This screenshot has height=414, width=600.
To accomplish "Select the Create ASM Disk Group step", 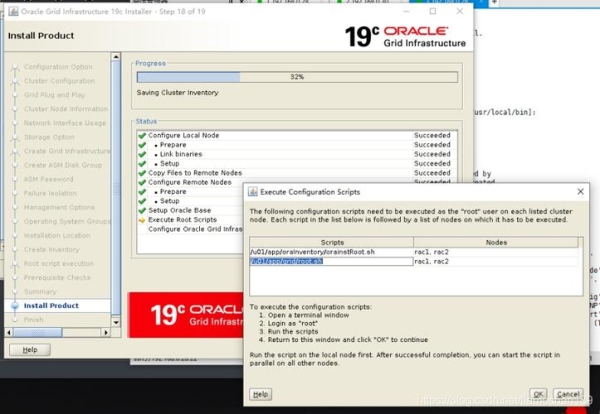I will (63, 165).
